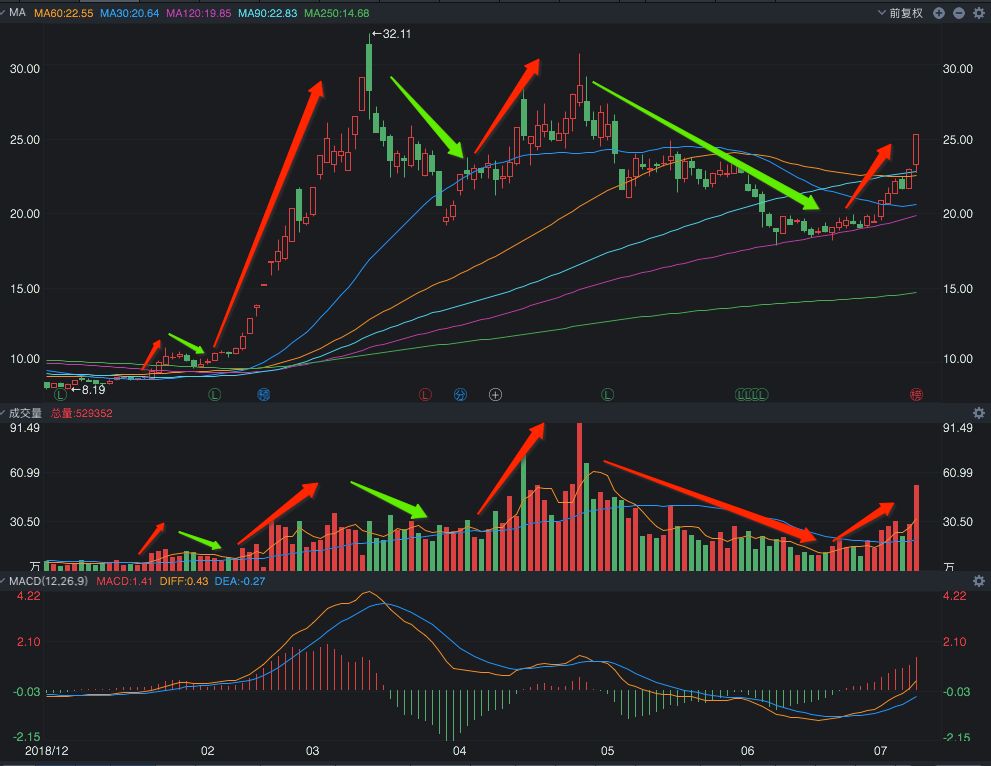
Task: Click 06 month on time axis
Action: pyautogui.click(x=747, y=751)
